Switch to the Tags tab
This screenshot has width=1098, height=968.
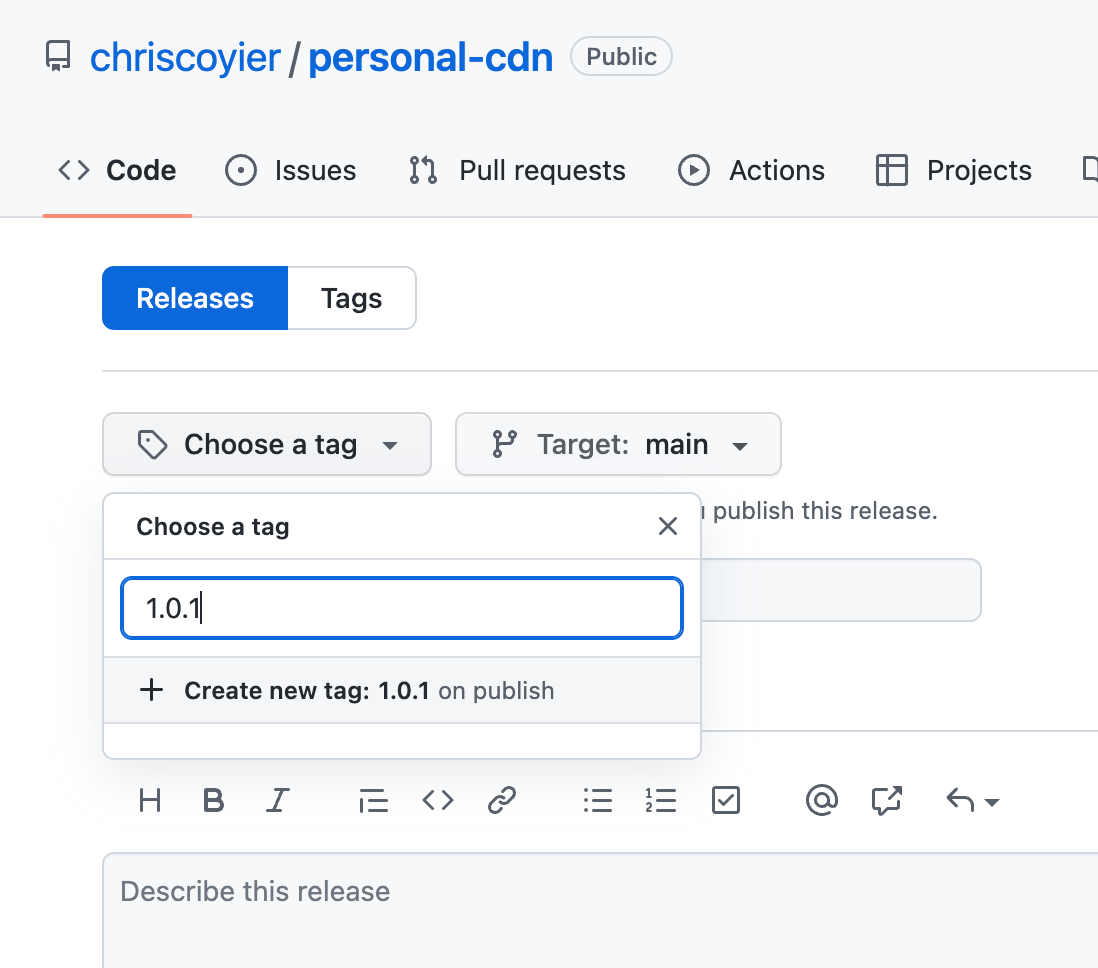(351, 298)
